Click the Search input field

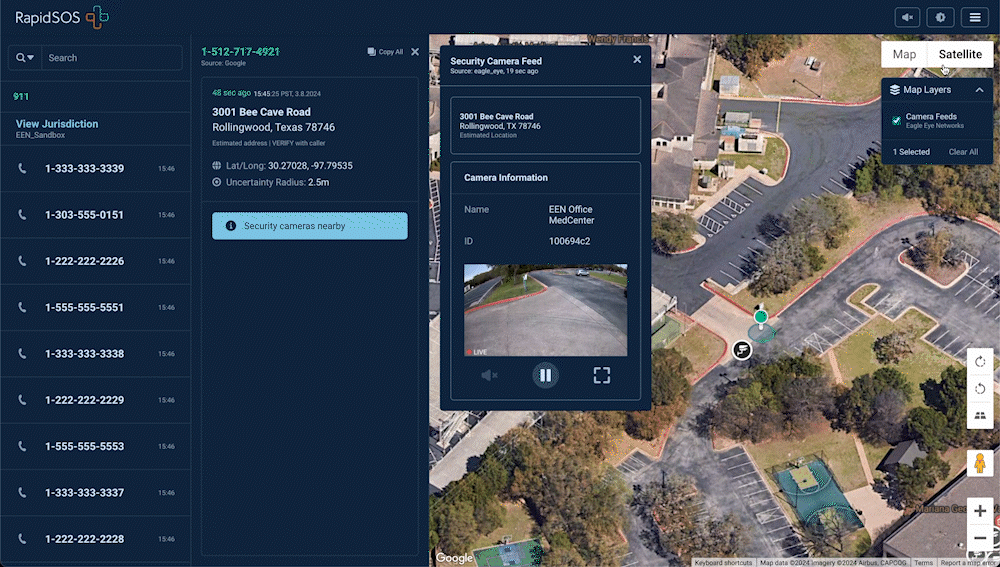click(110, 58)
